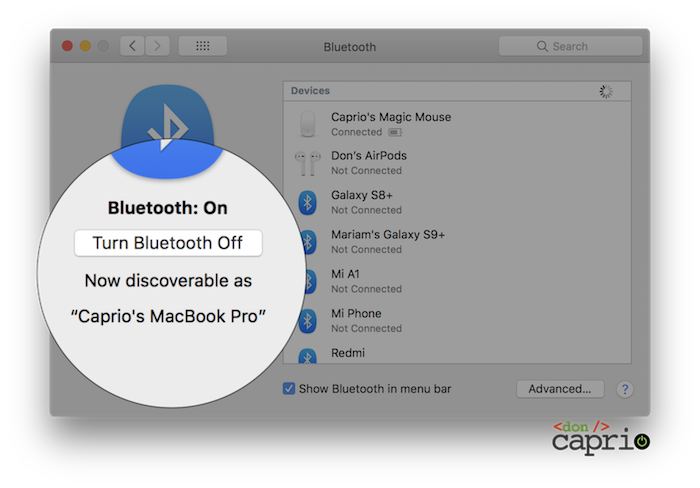The height and width of the screenshot is (488, 700).
Task: Select the Redmi device row
Action: pos(457,352)
